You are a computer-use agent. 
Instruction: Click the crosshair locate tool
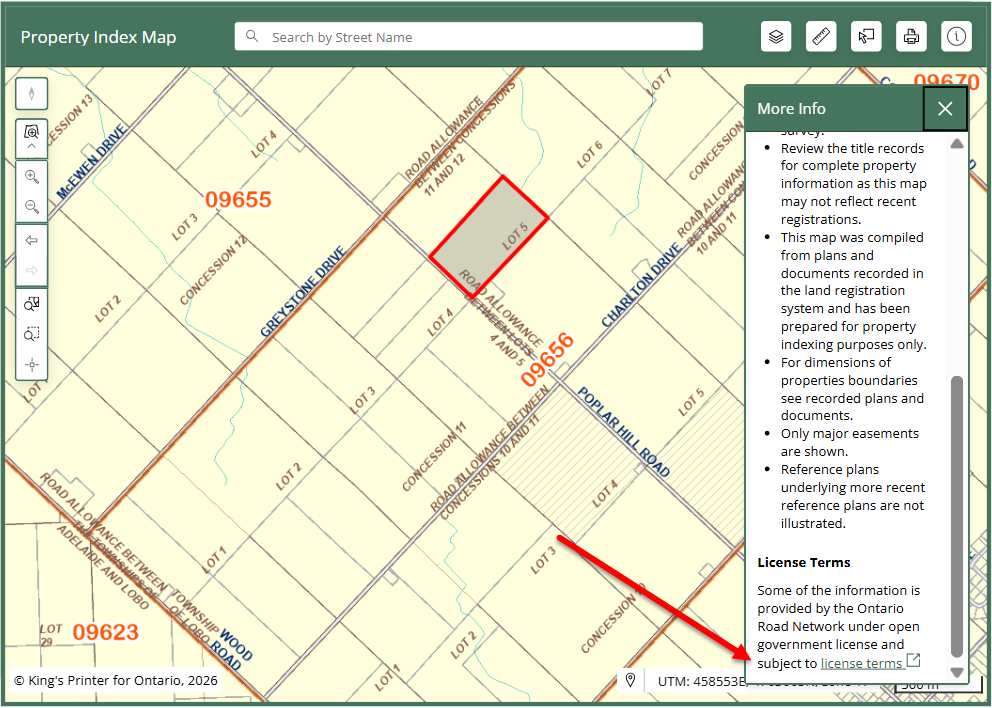32,364
